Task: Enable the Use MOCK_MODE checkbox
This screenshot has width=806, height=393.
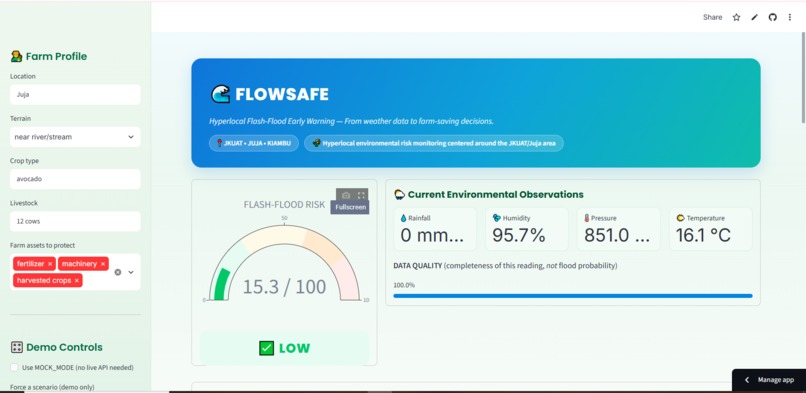Action: click(14, 368)
